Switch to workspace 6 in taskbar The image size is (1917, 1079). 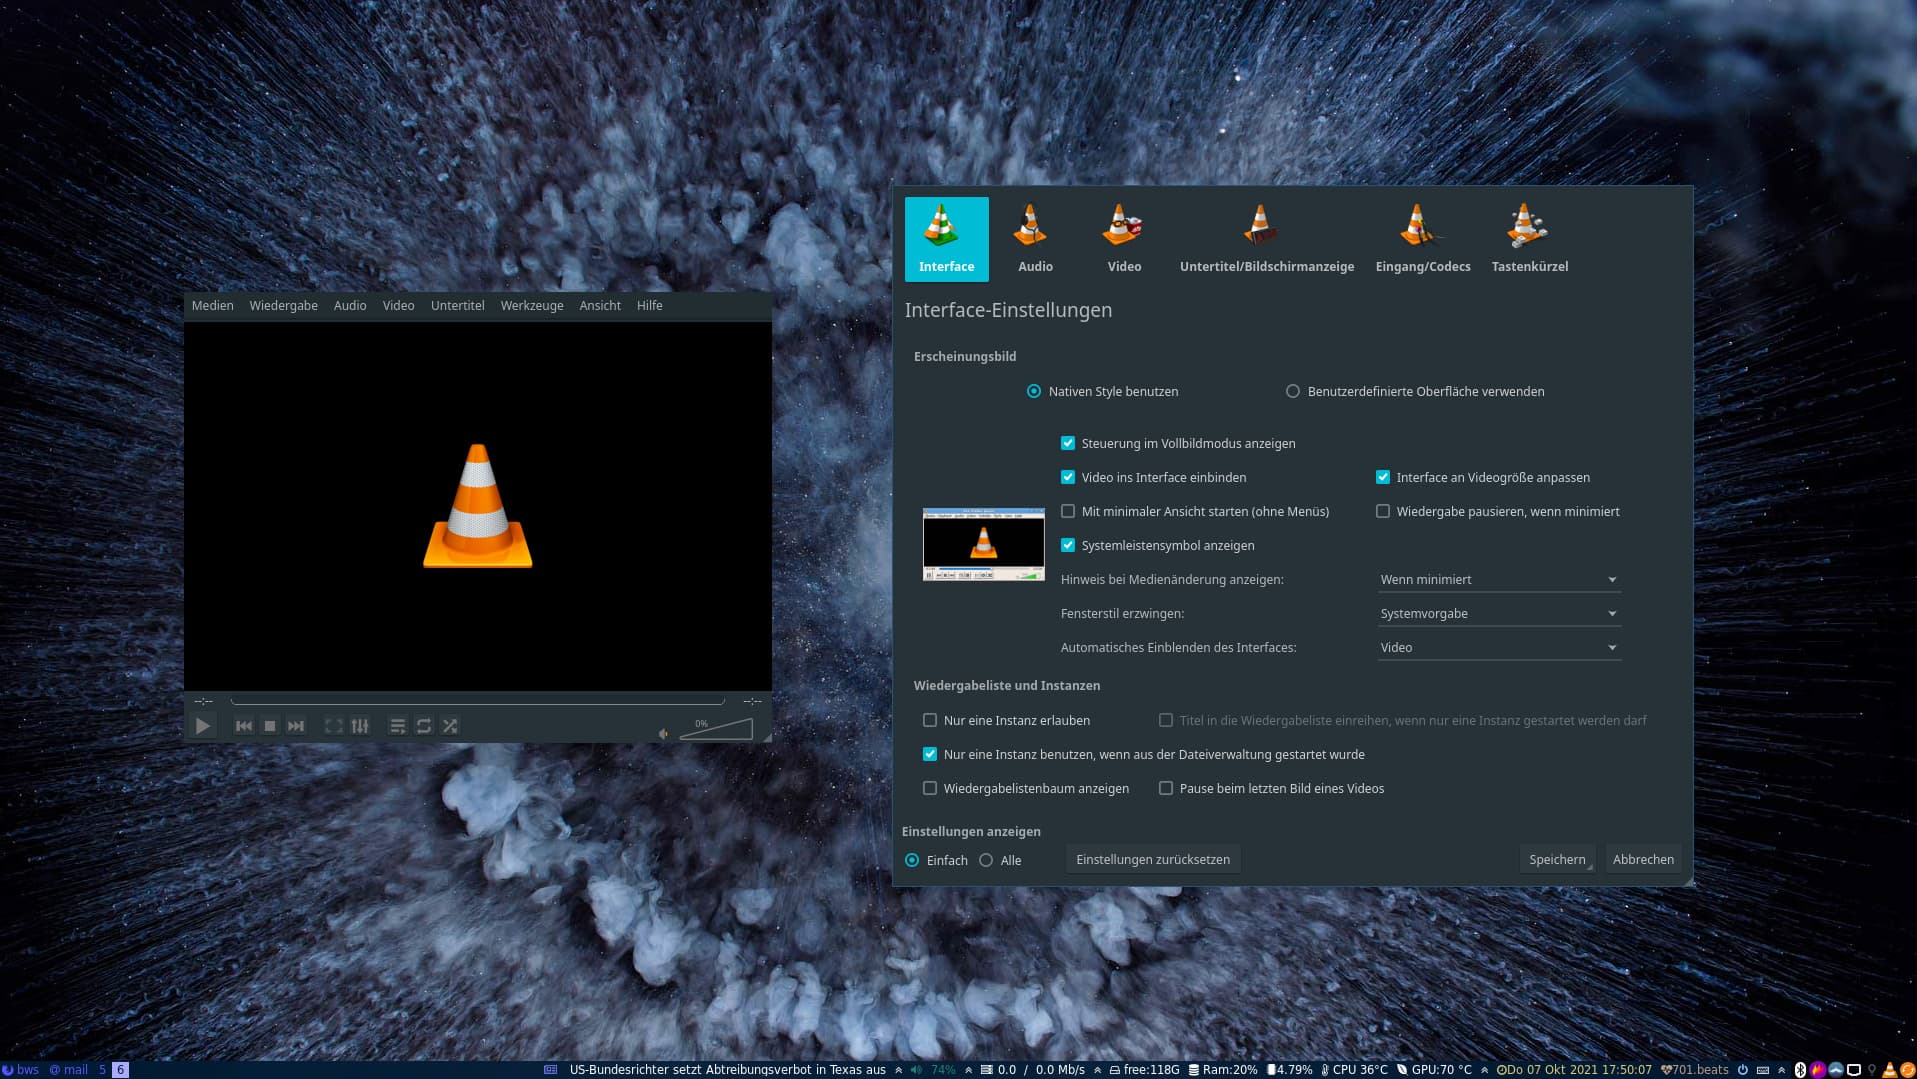(120, 1070)
